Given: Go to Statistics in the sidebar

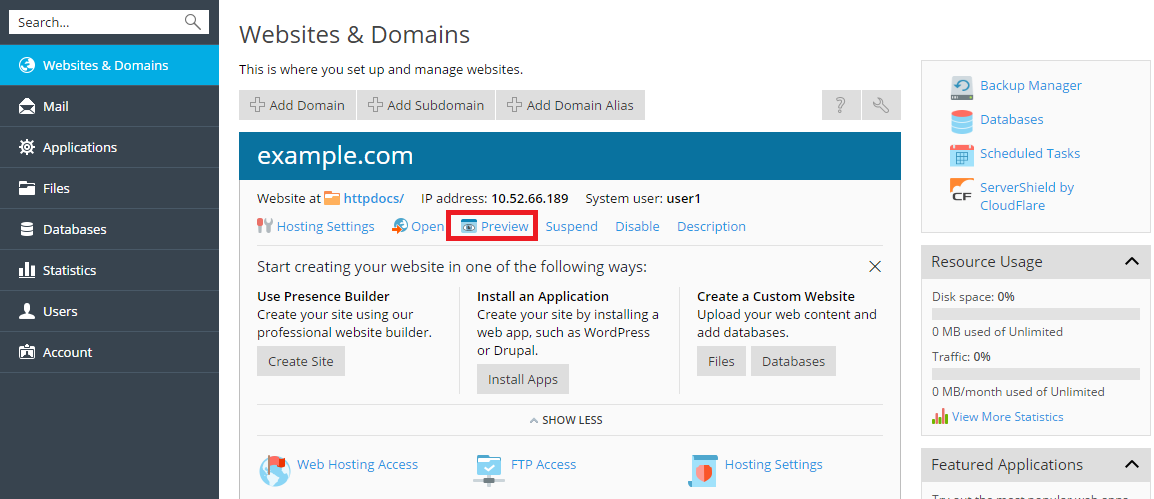Looking at the screenshot, I should (x=69, y=270).
